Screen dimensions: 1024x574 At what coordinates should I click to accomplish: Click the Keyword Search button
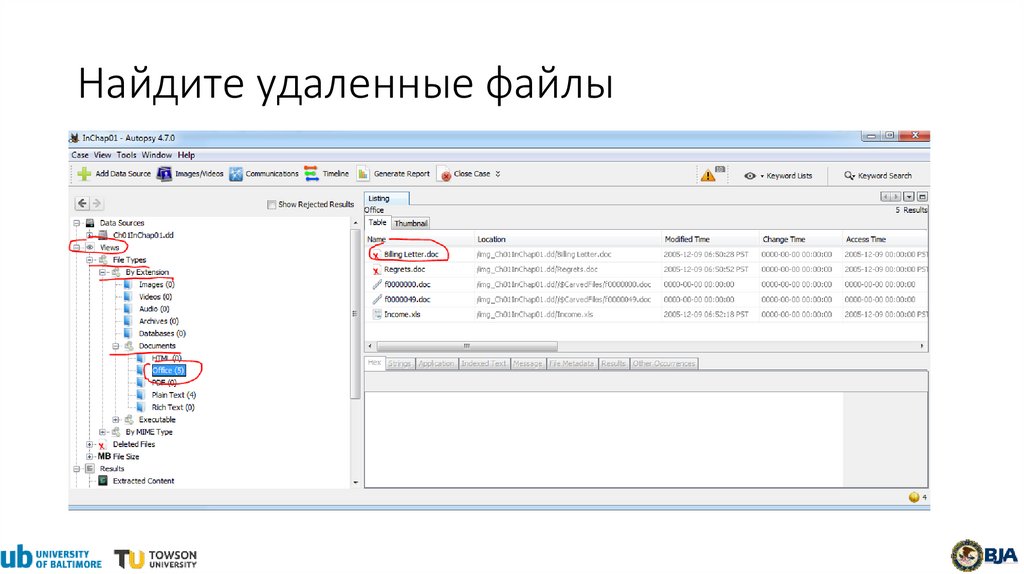tap(878, 176)
